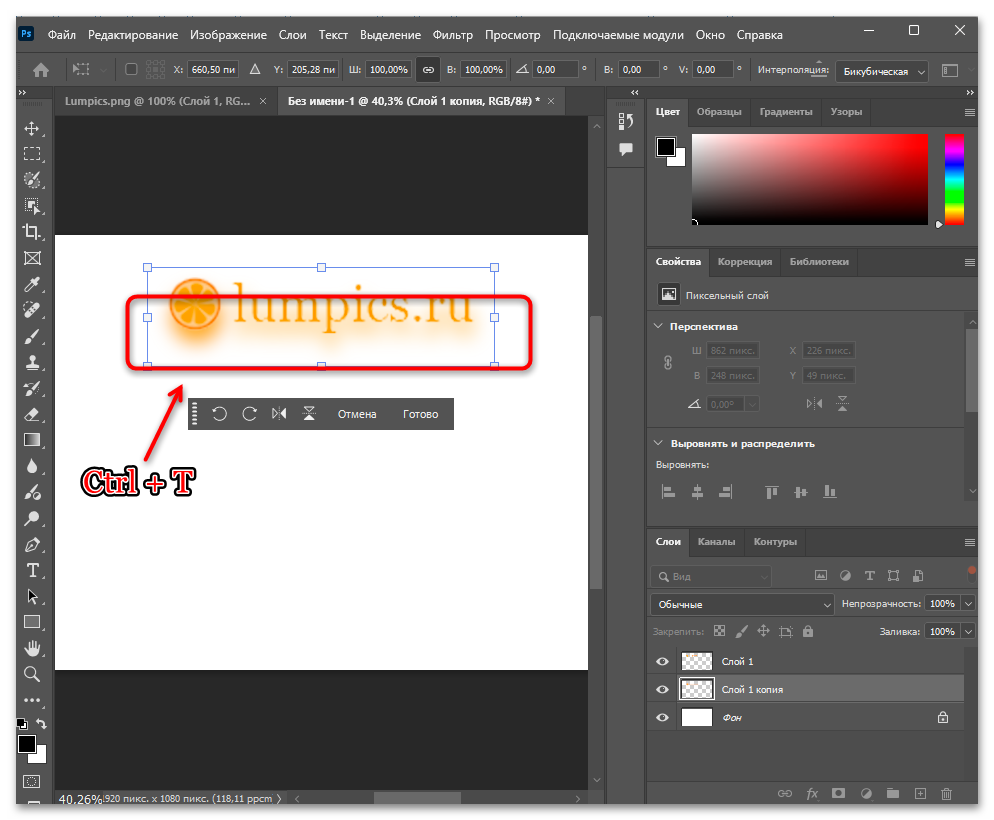Switch to the Lumpics.png document tab

pyautogui.click(x=158, y=101)
